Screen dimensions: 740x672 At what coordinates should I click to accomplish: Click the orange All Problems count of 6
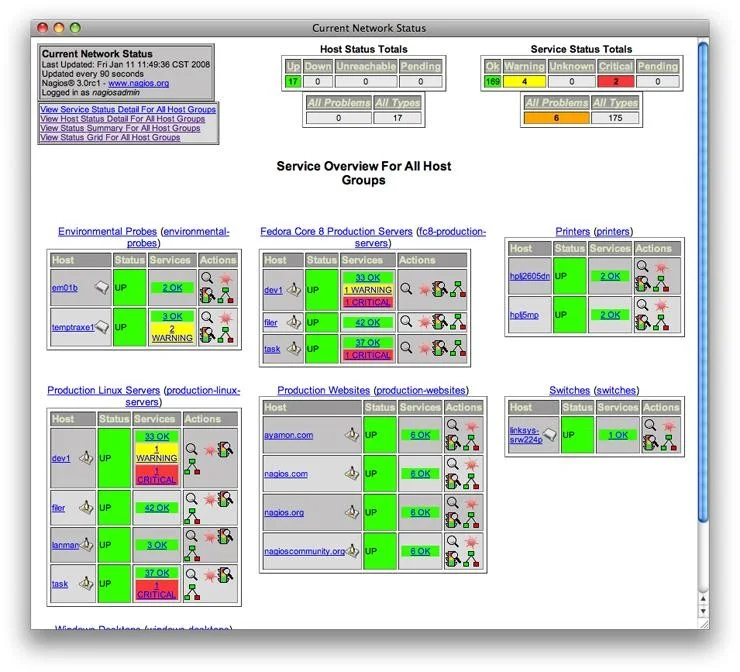pos(556,118)
